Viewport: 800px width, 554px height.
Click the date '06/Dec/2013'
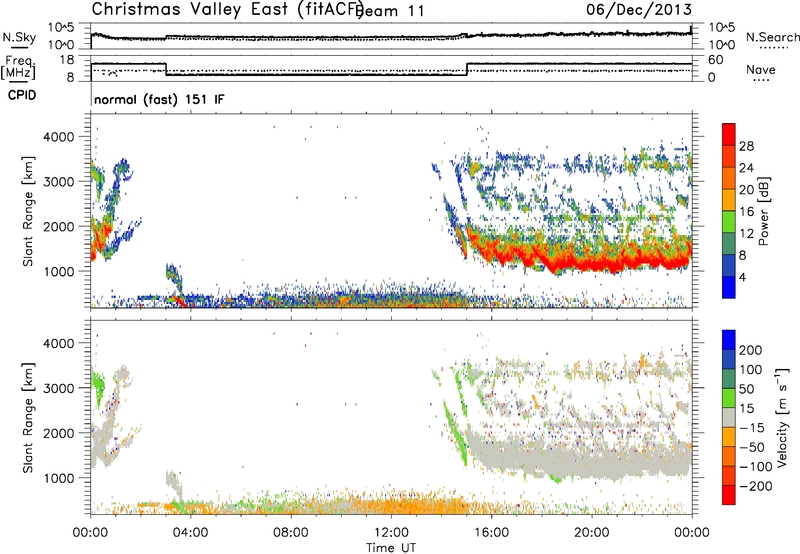tap(639, 9)
